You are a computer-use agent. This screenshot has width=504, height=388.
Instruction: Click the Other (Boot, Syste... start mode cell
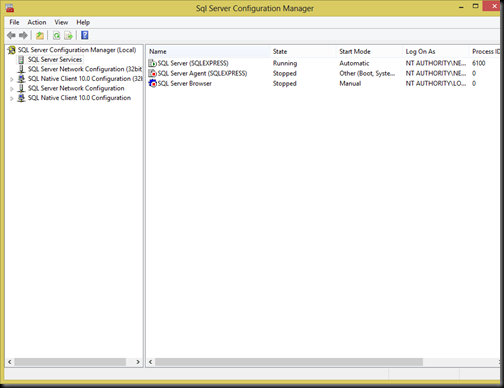(367, 73)
